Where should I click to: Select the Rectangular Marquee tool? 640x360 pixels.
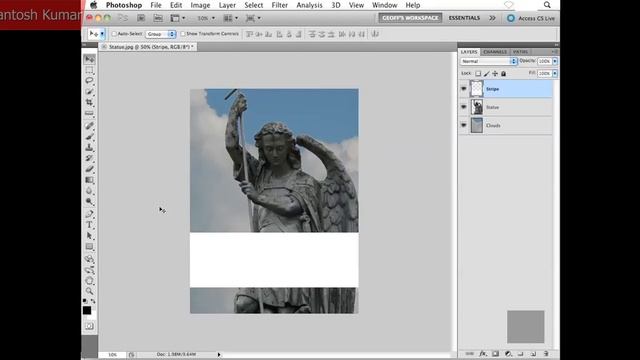coord(89,70)
